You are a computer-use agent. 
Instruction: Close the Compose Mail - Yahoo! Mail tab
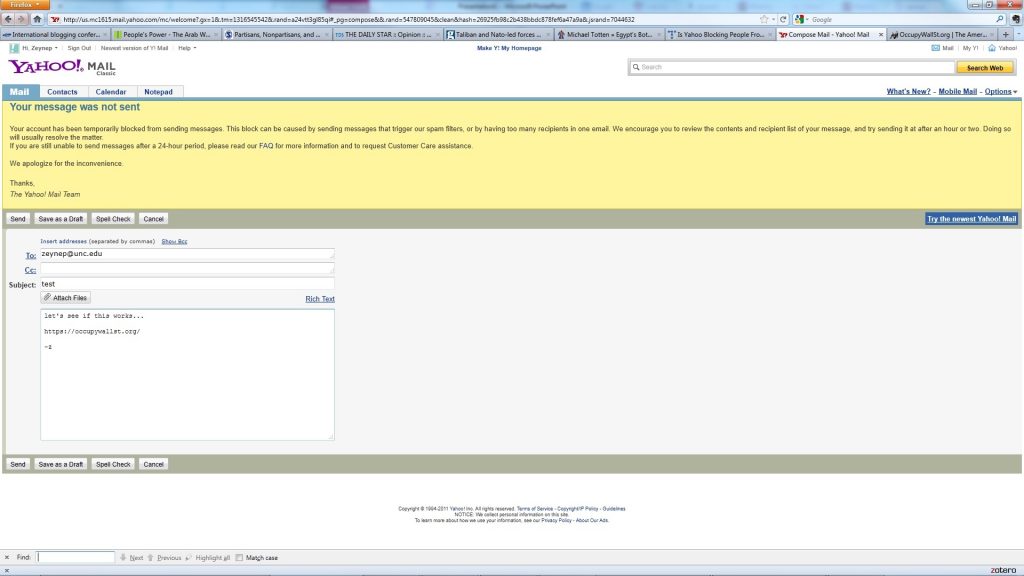pyautogui.click(x=880, y=35)
